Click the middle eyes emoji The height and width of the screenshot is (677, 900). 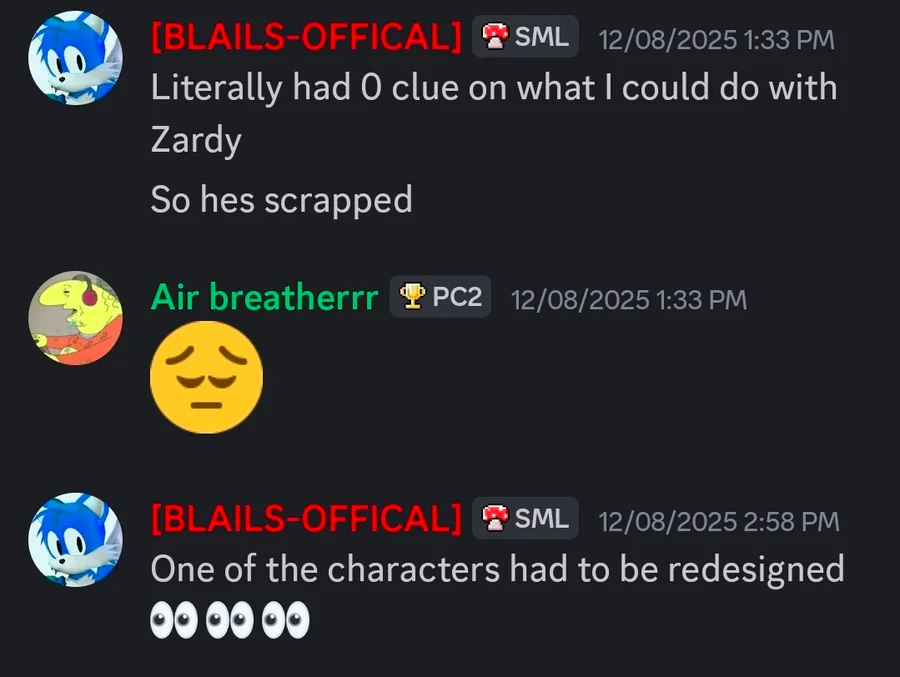point(230,620)
